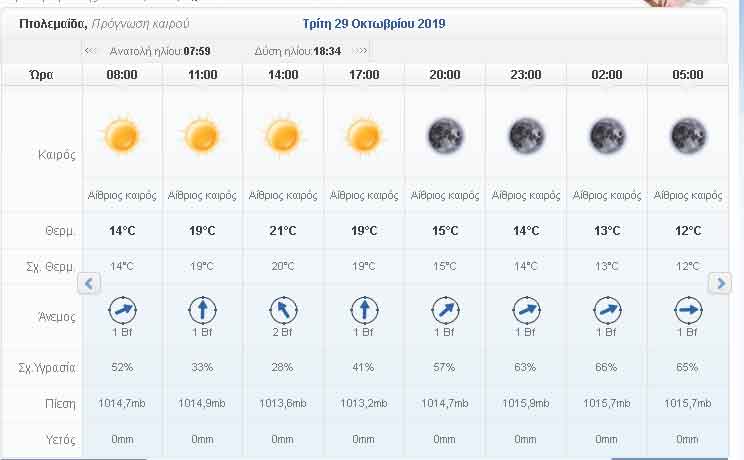Click the sun icon for 14:00
This screenshot has height=460, width=744.
coord(283,134)
